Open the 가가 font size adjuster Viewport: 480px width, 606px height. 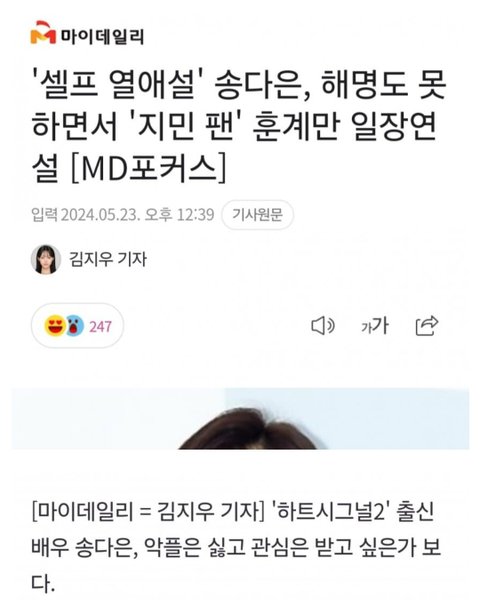(x=374, y=326)
